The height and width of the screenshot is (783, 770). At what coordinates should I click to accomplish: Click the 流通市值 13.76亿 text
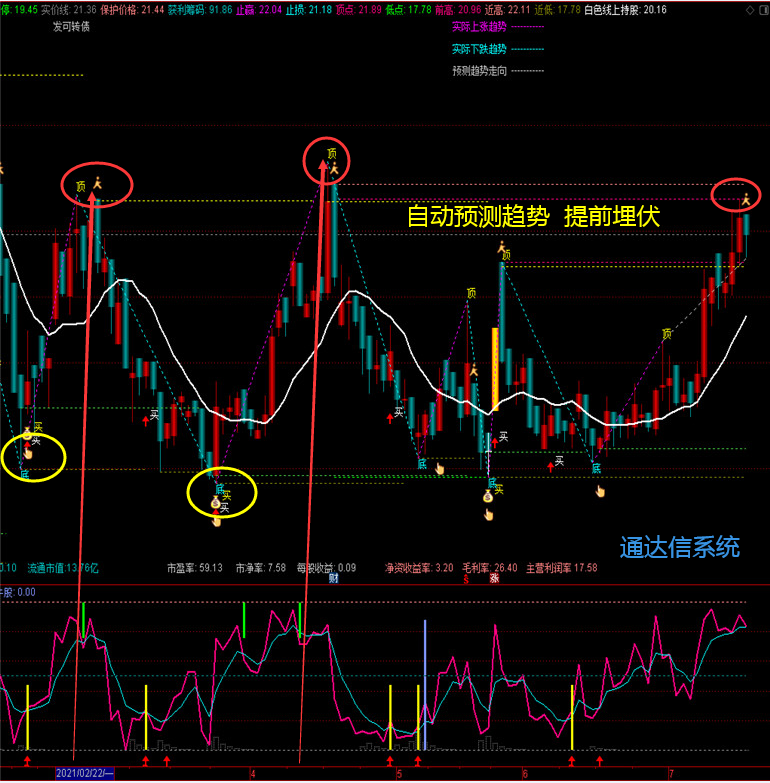[63, 568]
